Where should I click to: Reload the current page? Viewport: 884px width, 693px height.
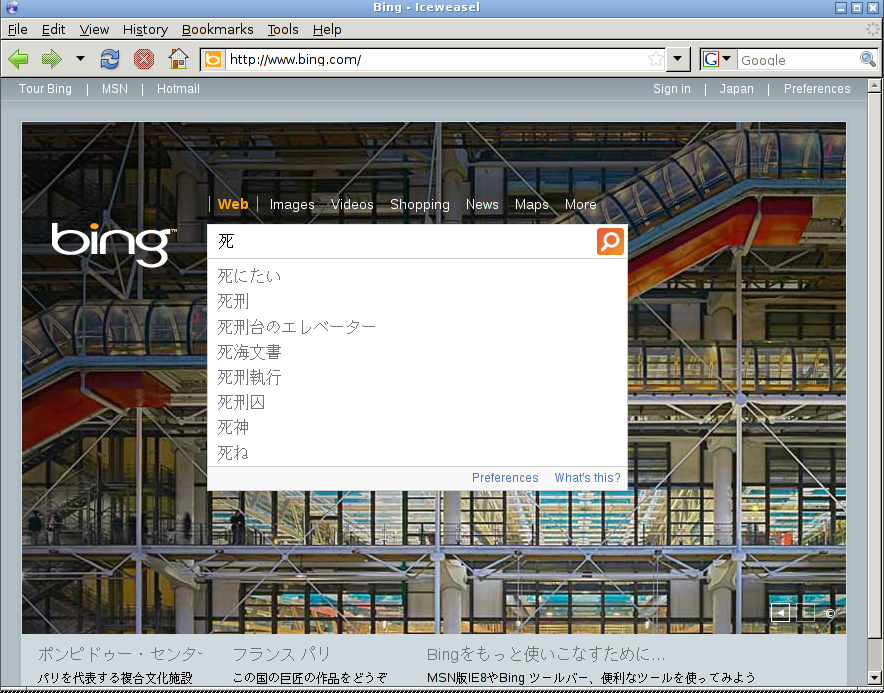pos(110,59)
